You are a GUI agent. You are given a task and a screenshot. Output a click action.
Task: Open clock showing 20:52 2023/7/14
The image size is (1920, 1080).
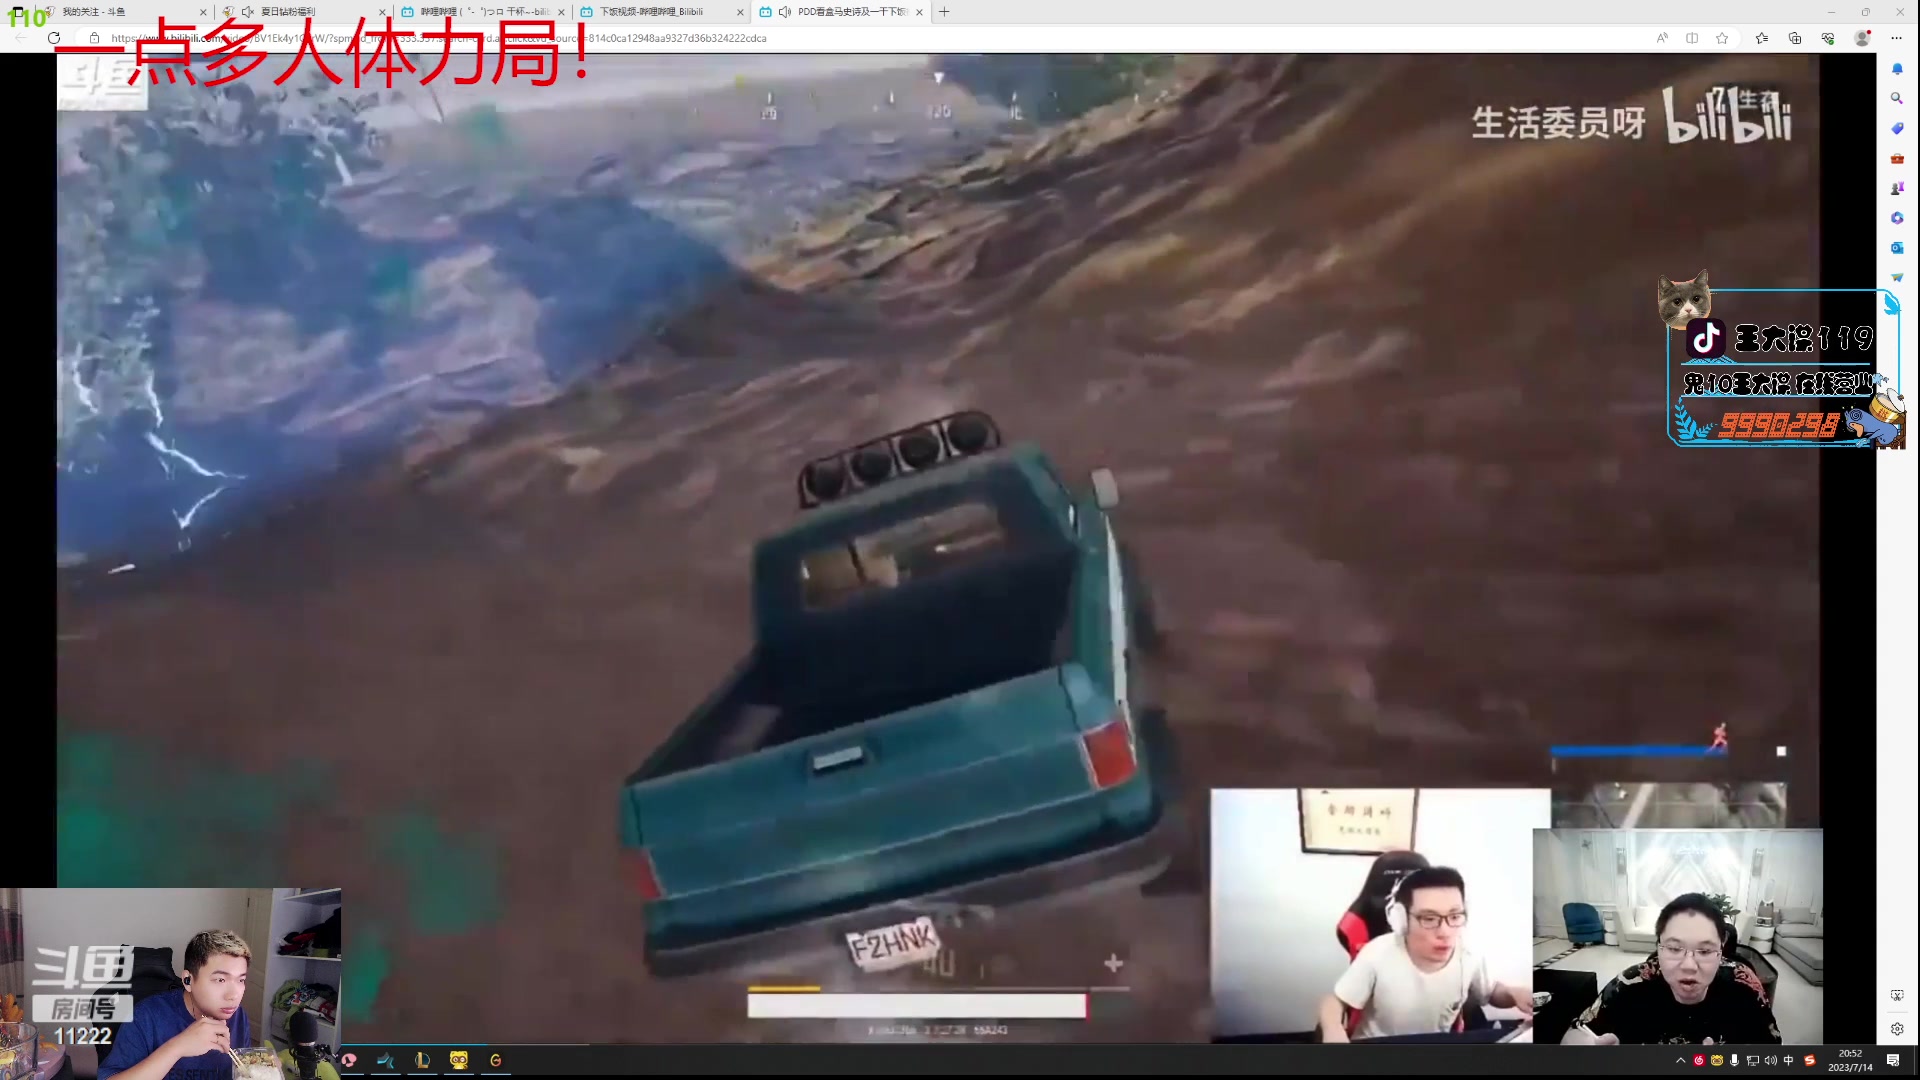coord(1850,1060)
